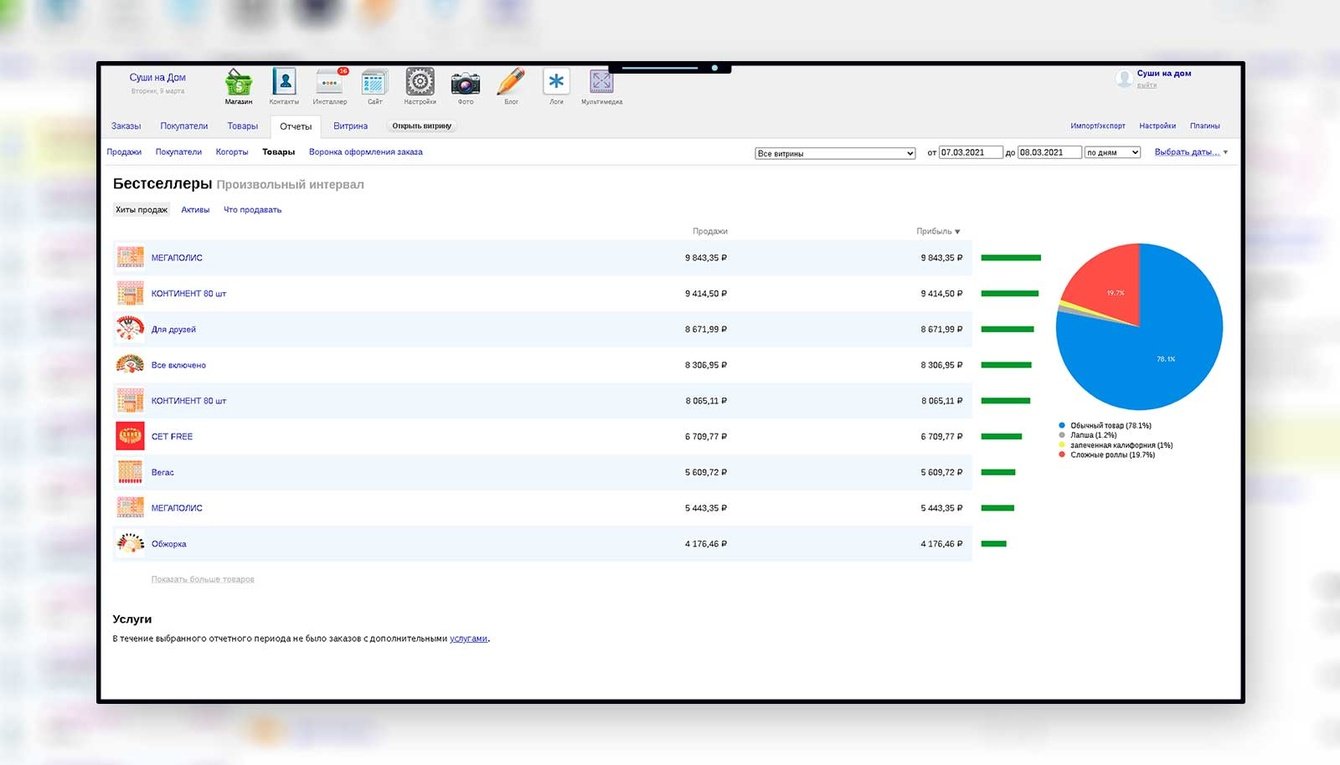The height and width of the screenshot is (765, 1340).
Task: Expand the по дням grouping dropdown
Action: [x=1112, y=153]
